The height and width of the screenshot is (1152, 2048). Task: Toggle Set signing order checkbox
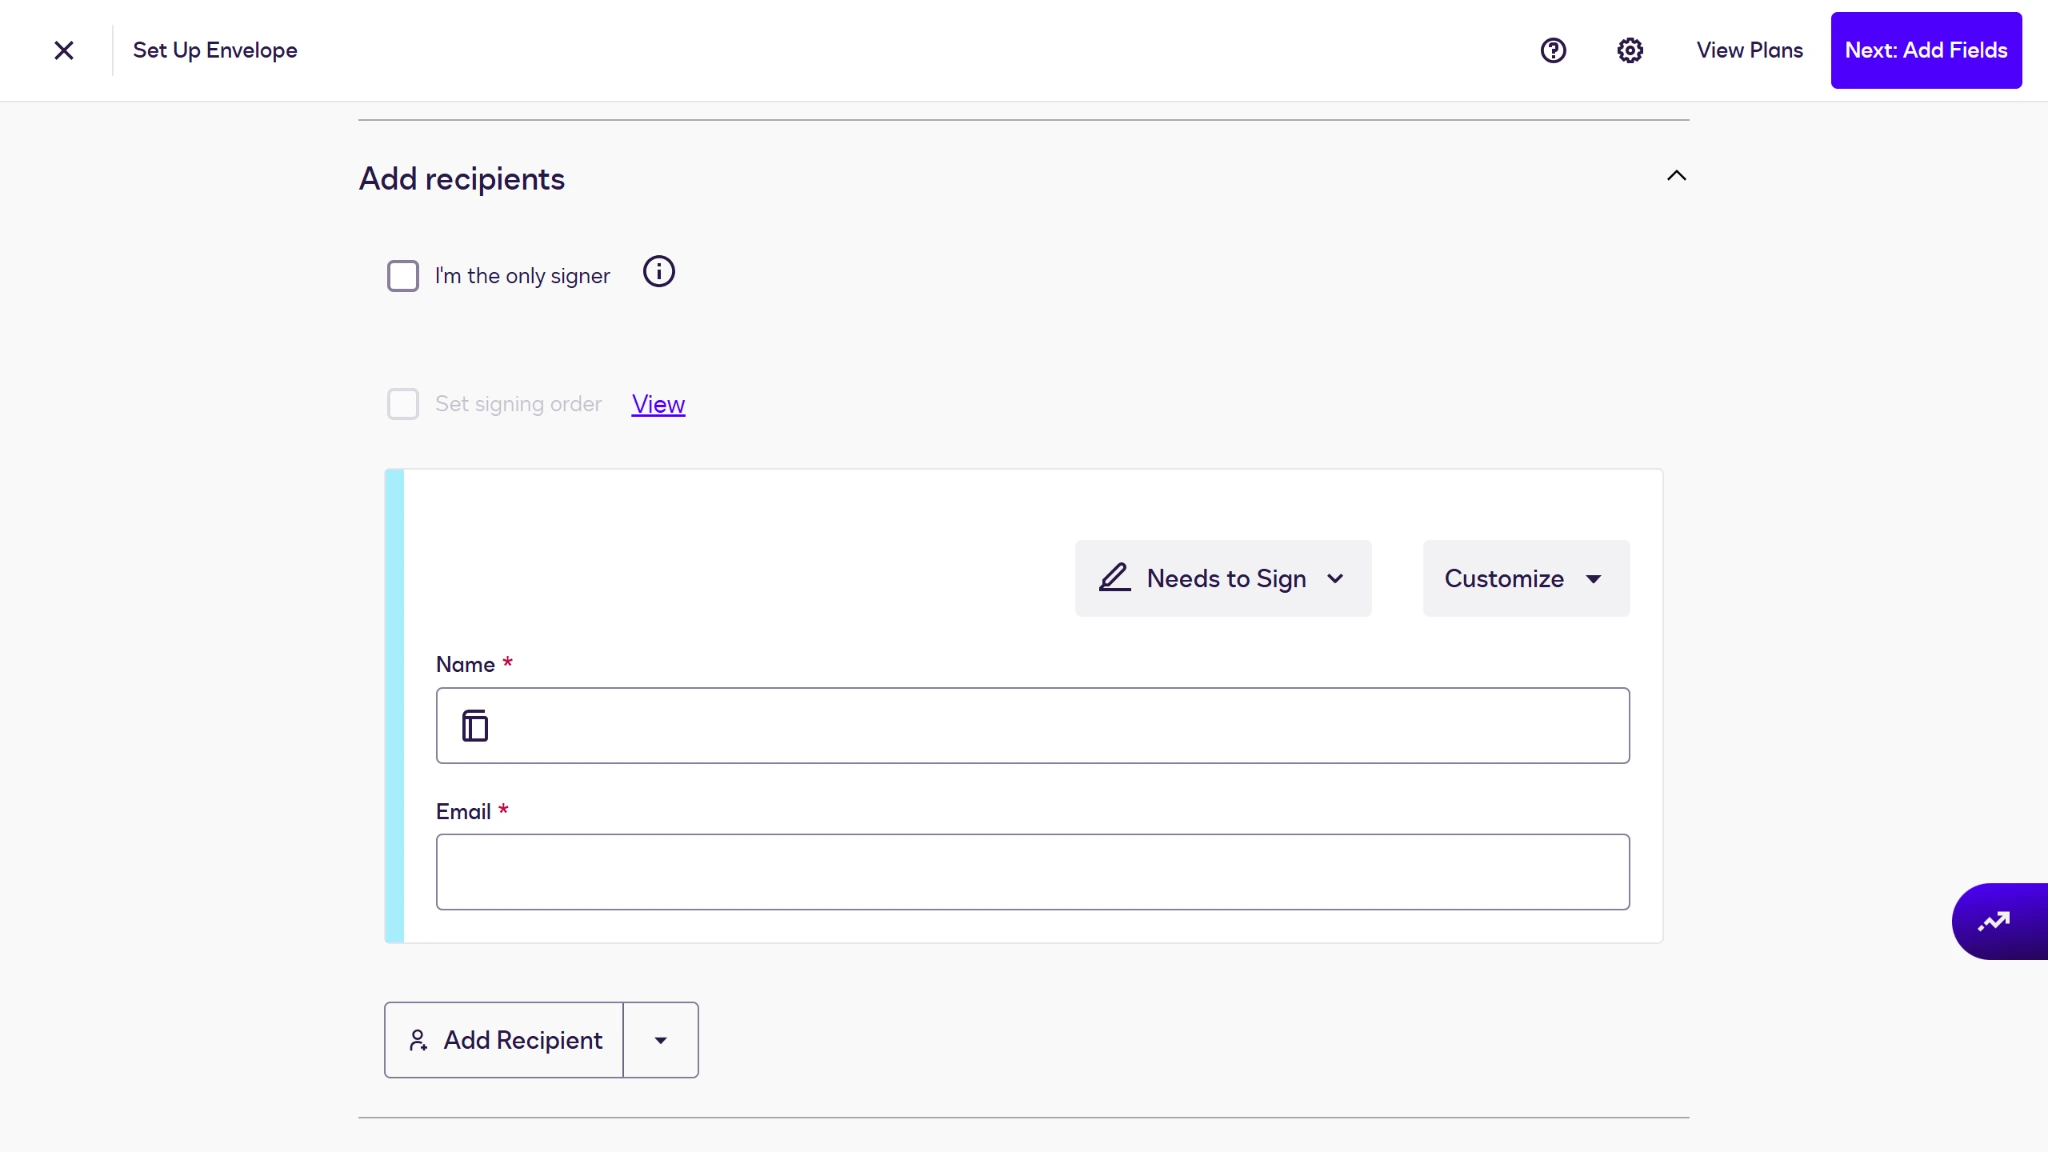coord(403,404)
